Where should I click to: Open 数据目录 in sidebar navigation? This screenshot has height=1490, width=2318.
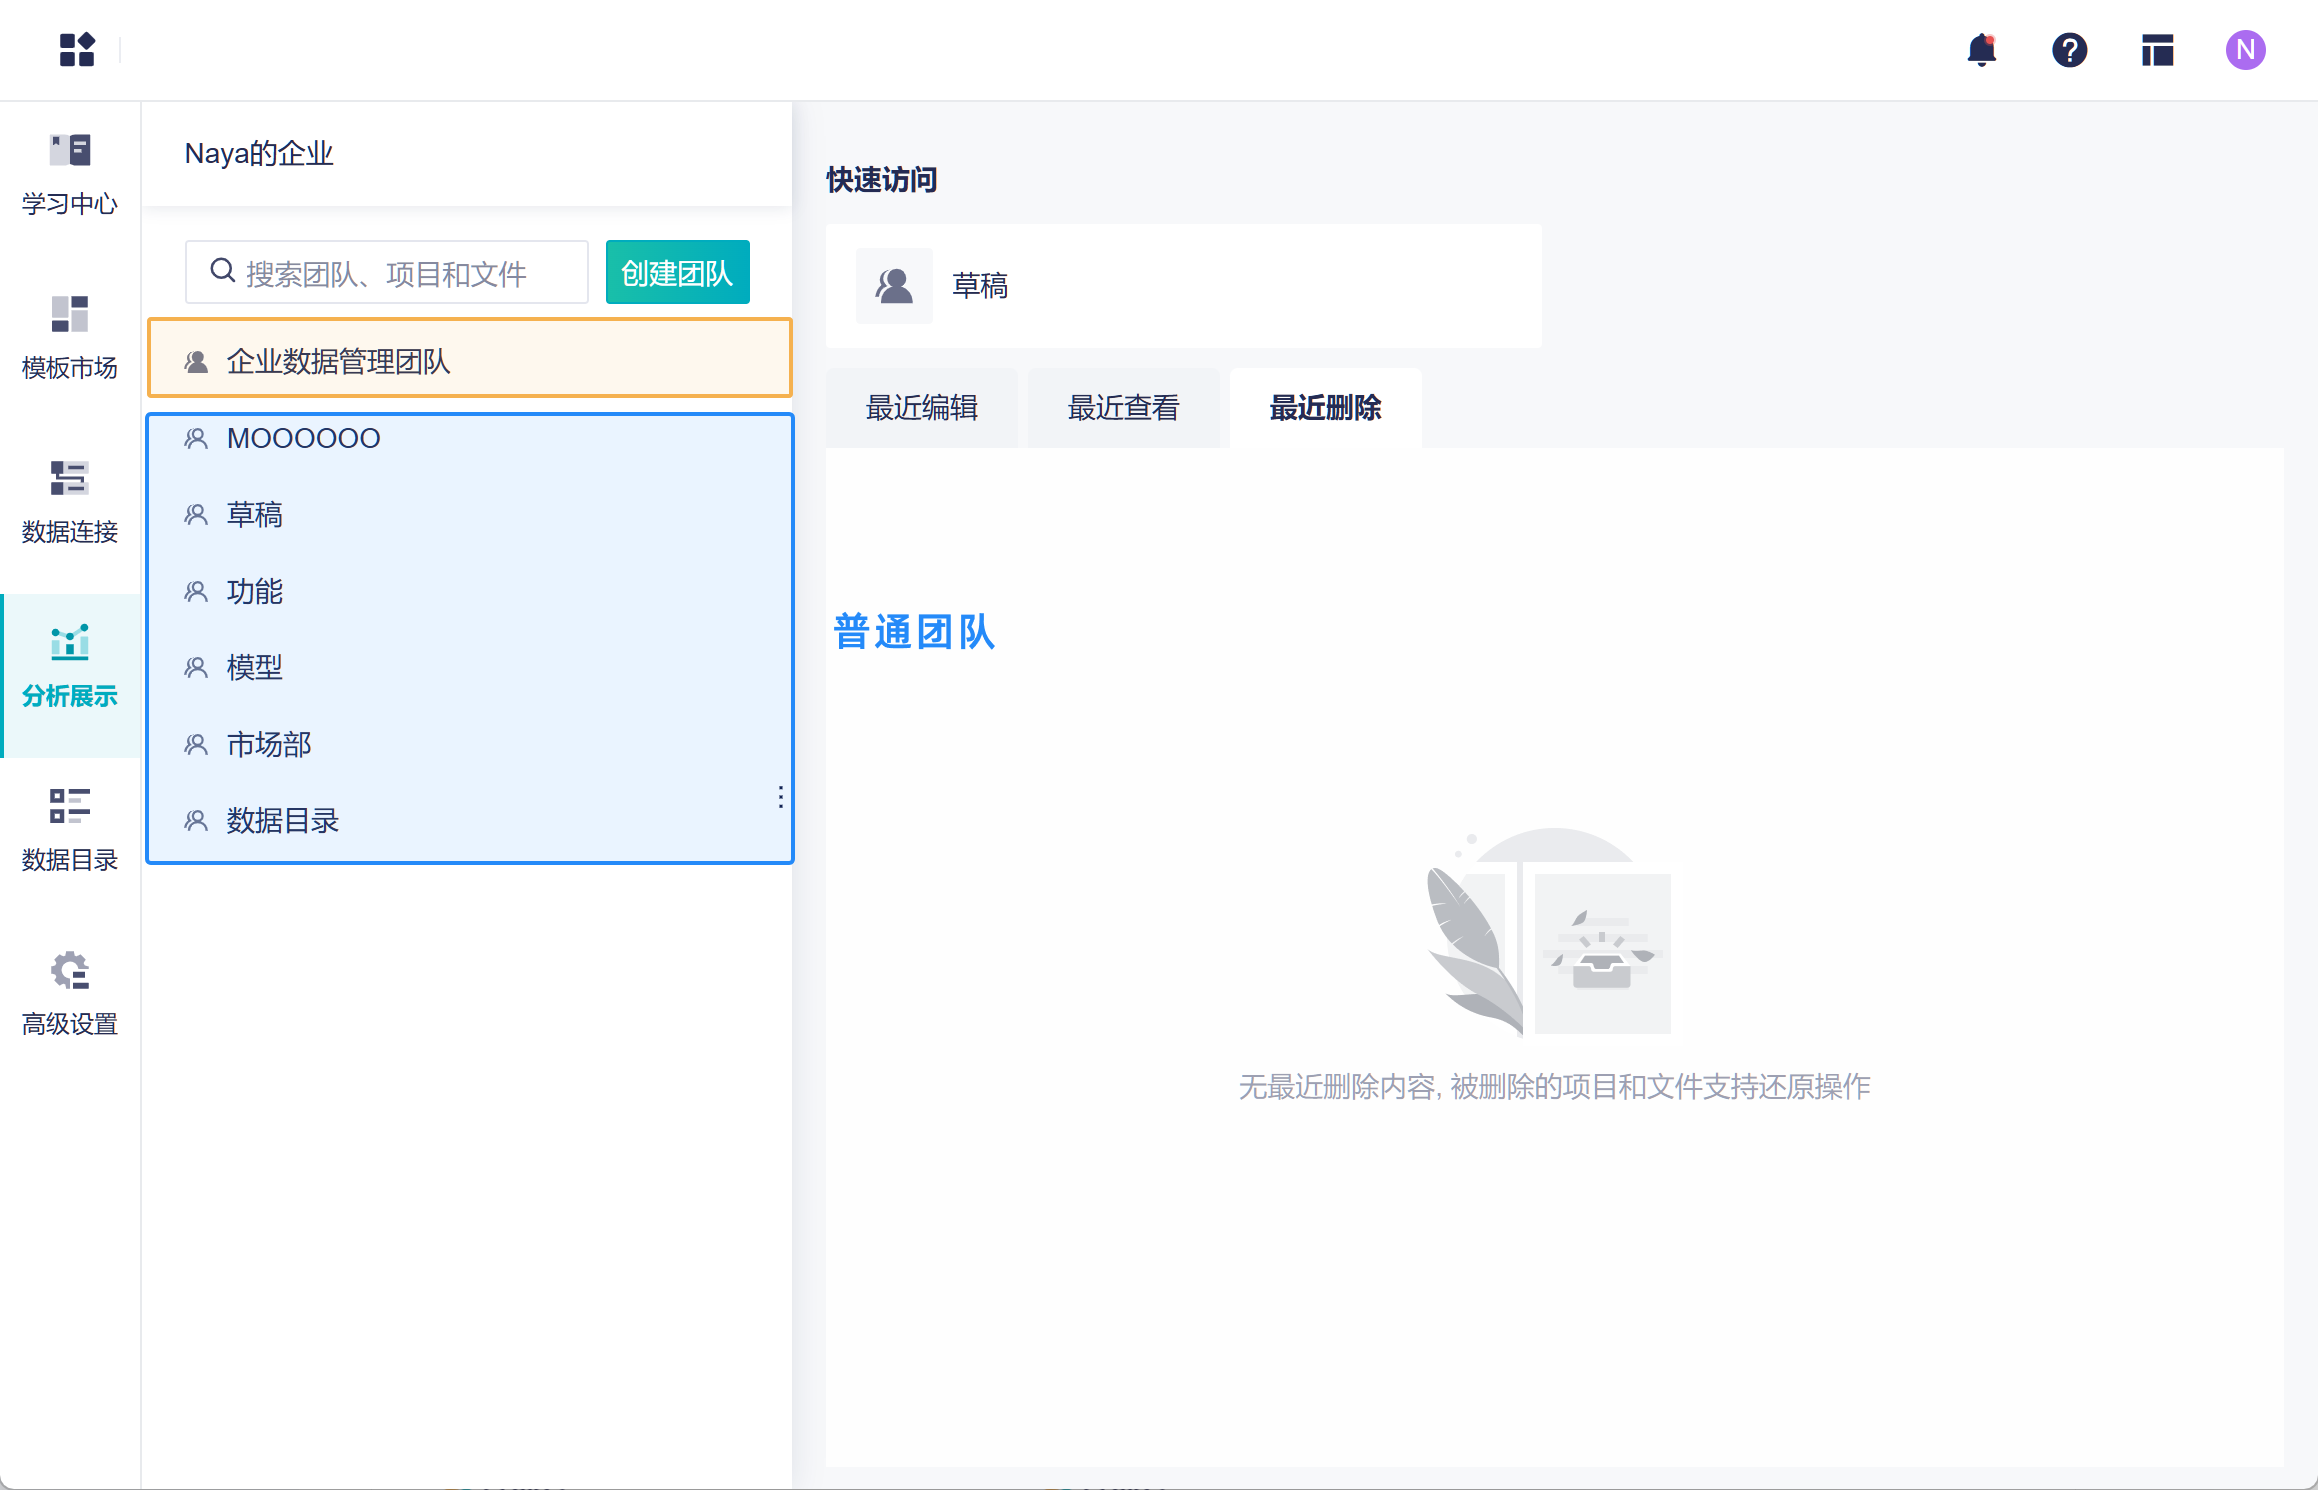click(x=70, y=830)
